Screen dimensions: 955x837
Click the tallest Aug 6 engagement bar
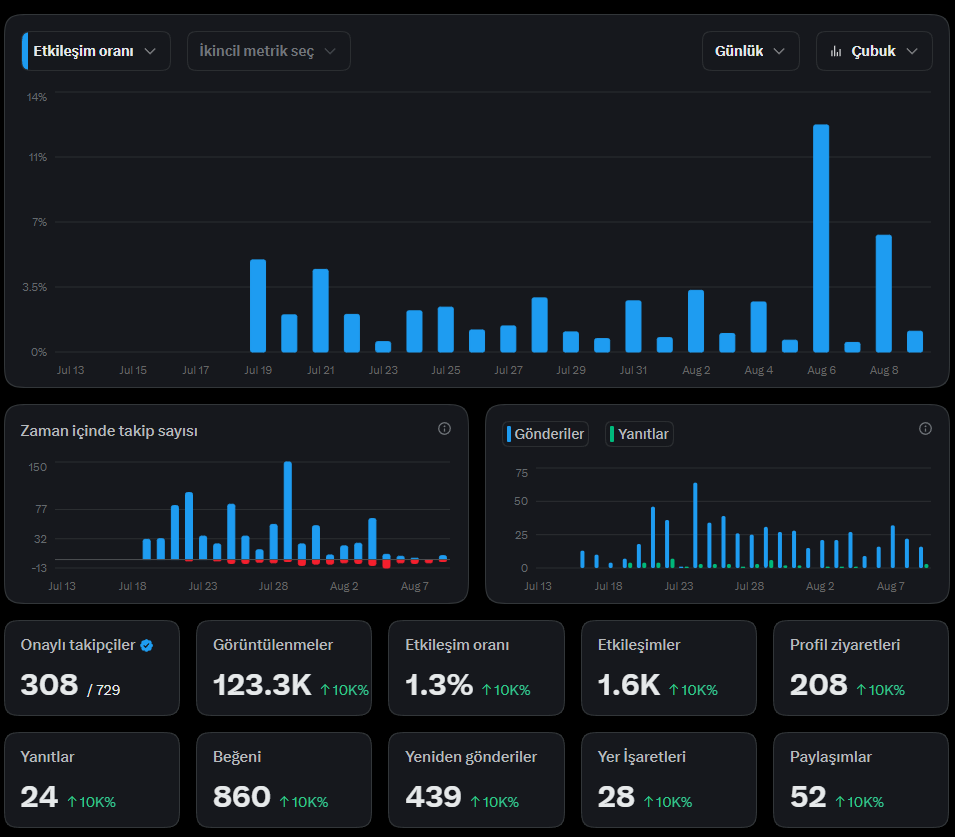(x=821, y=238)
